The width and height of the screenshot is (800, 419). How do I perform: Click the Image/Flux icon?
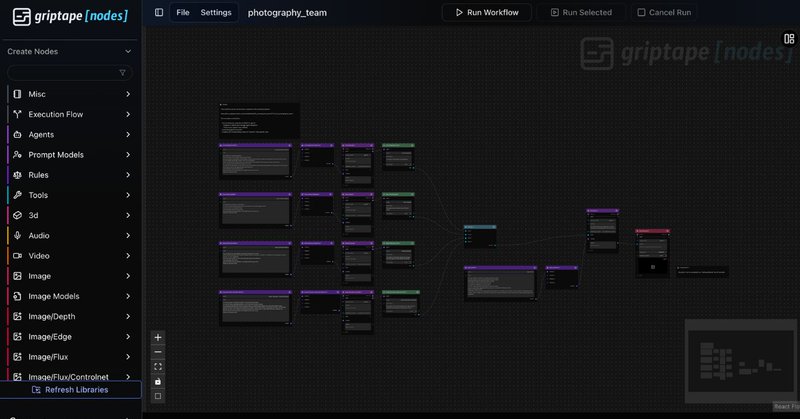tap(17, 357)
